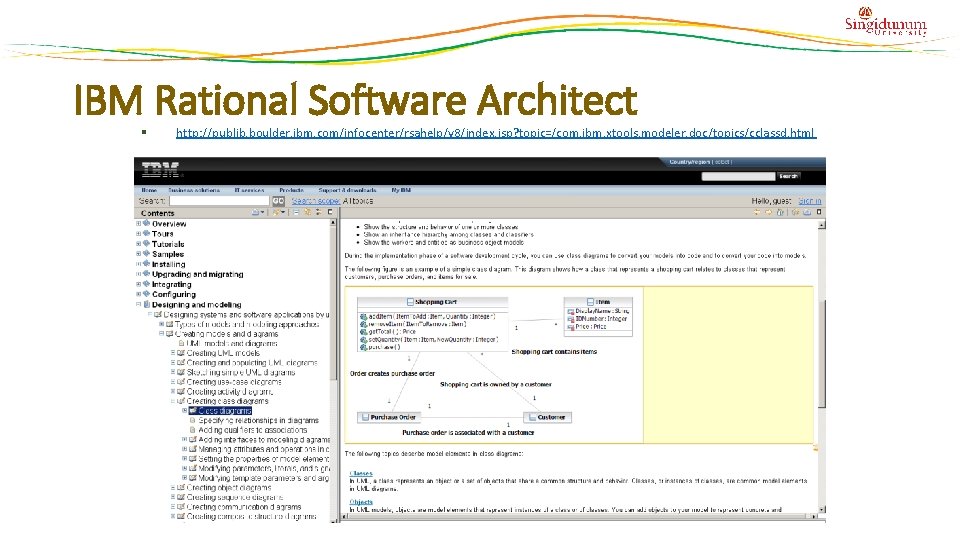Click the Customer class in diagram
960x540 pixels.
(547, 417)
